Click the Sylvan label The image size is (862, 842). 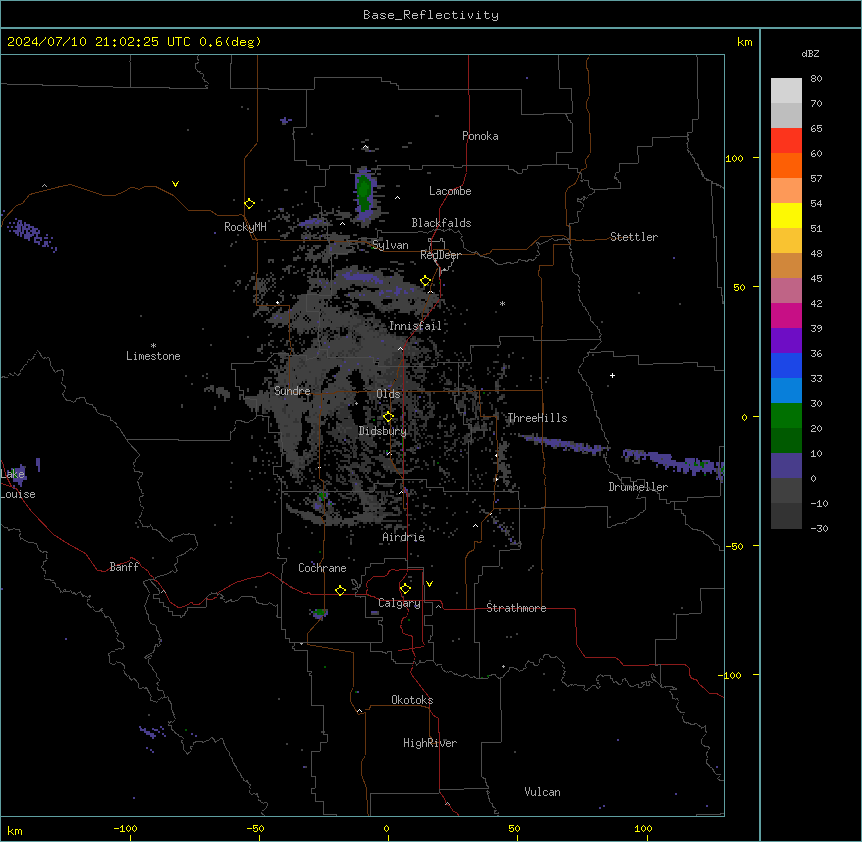coord(390,245)
